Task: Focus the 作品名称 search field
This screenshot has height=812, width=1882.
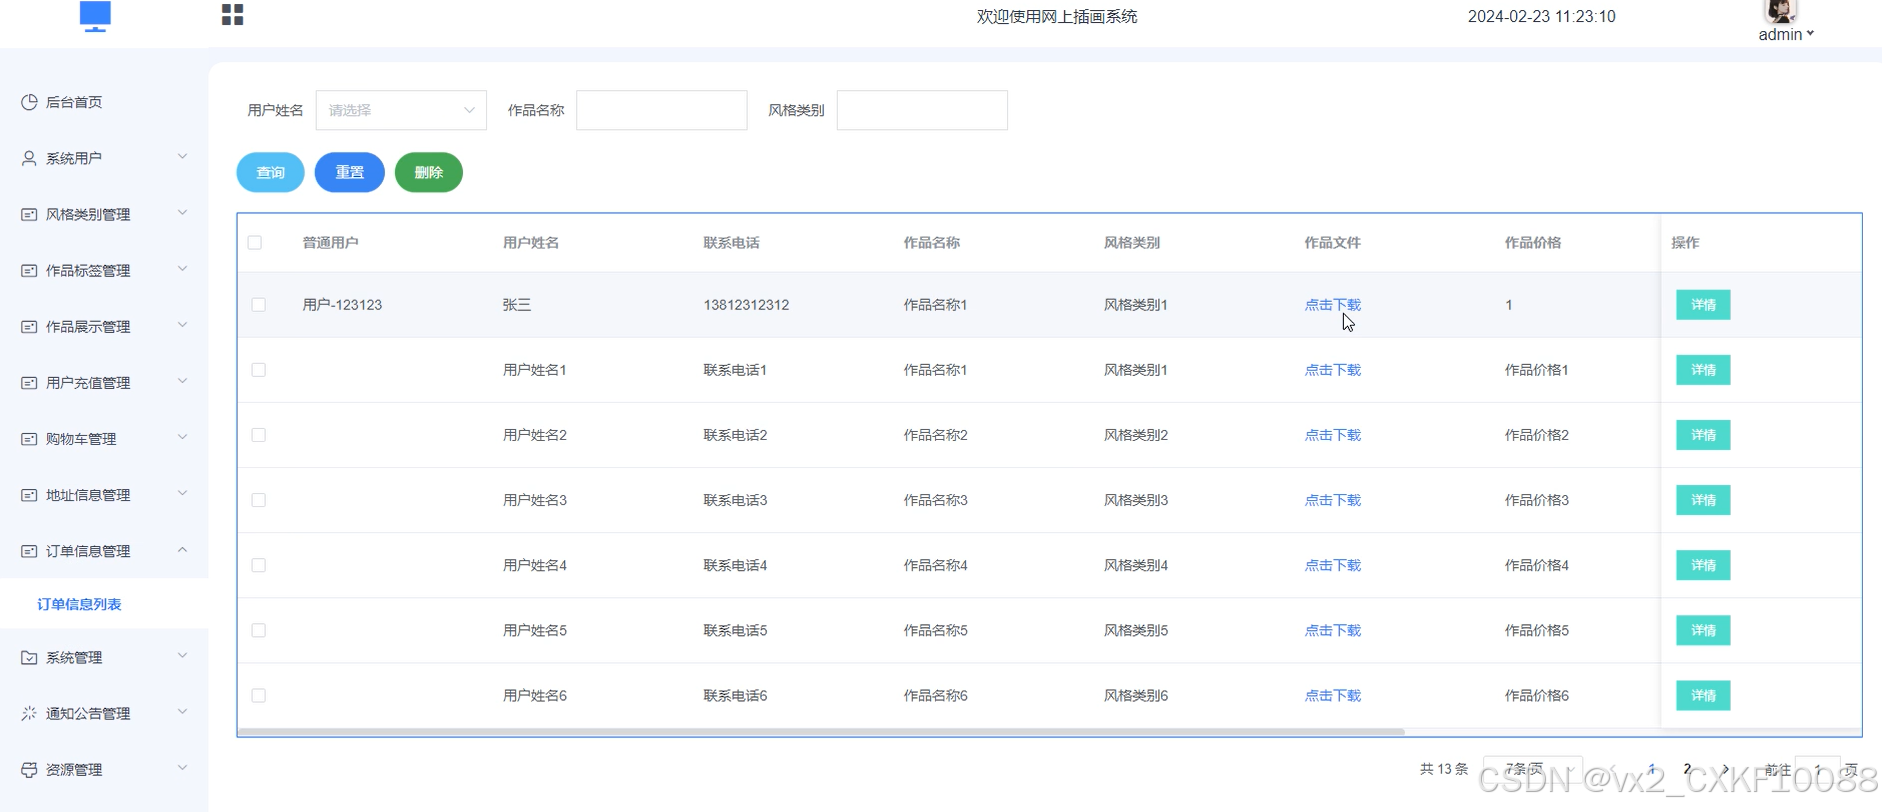Action: [662, 110]
